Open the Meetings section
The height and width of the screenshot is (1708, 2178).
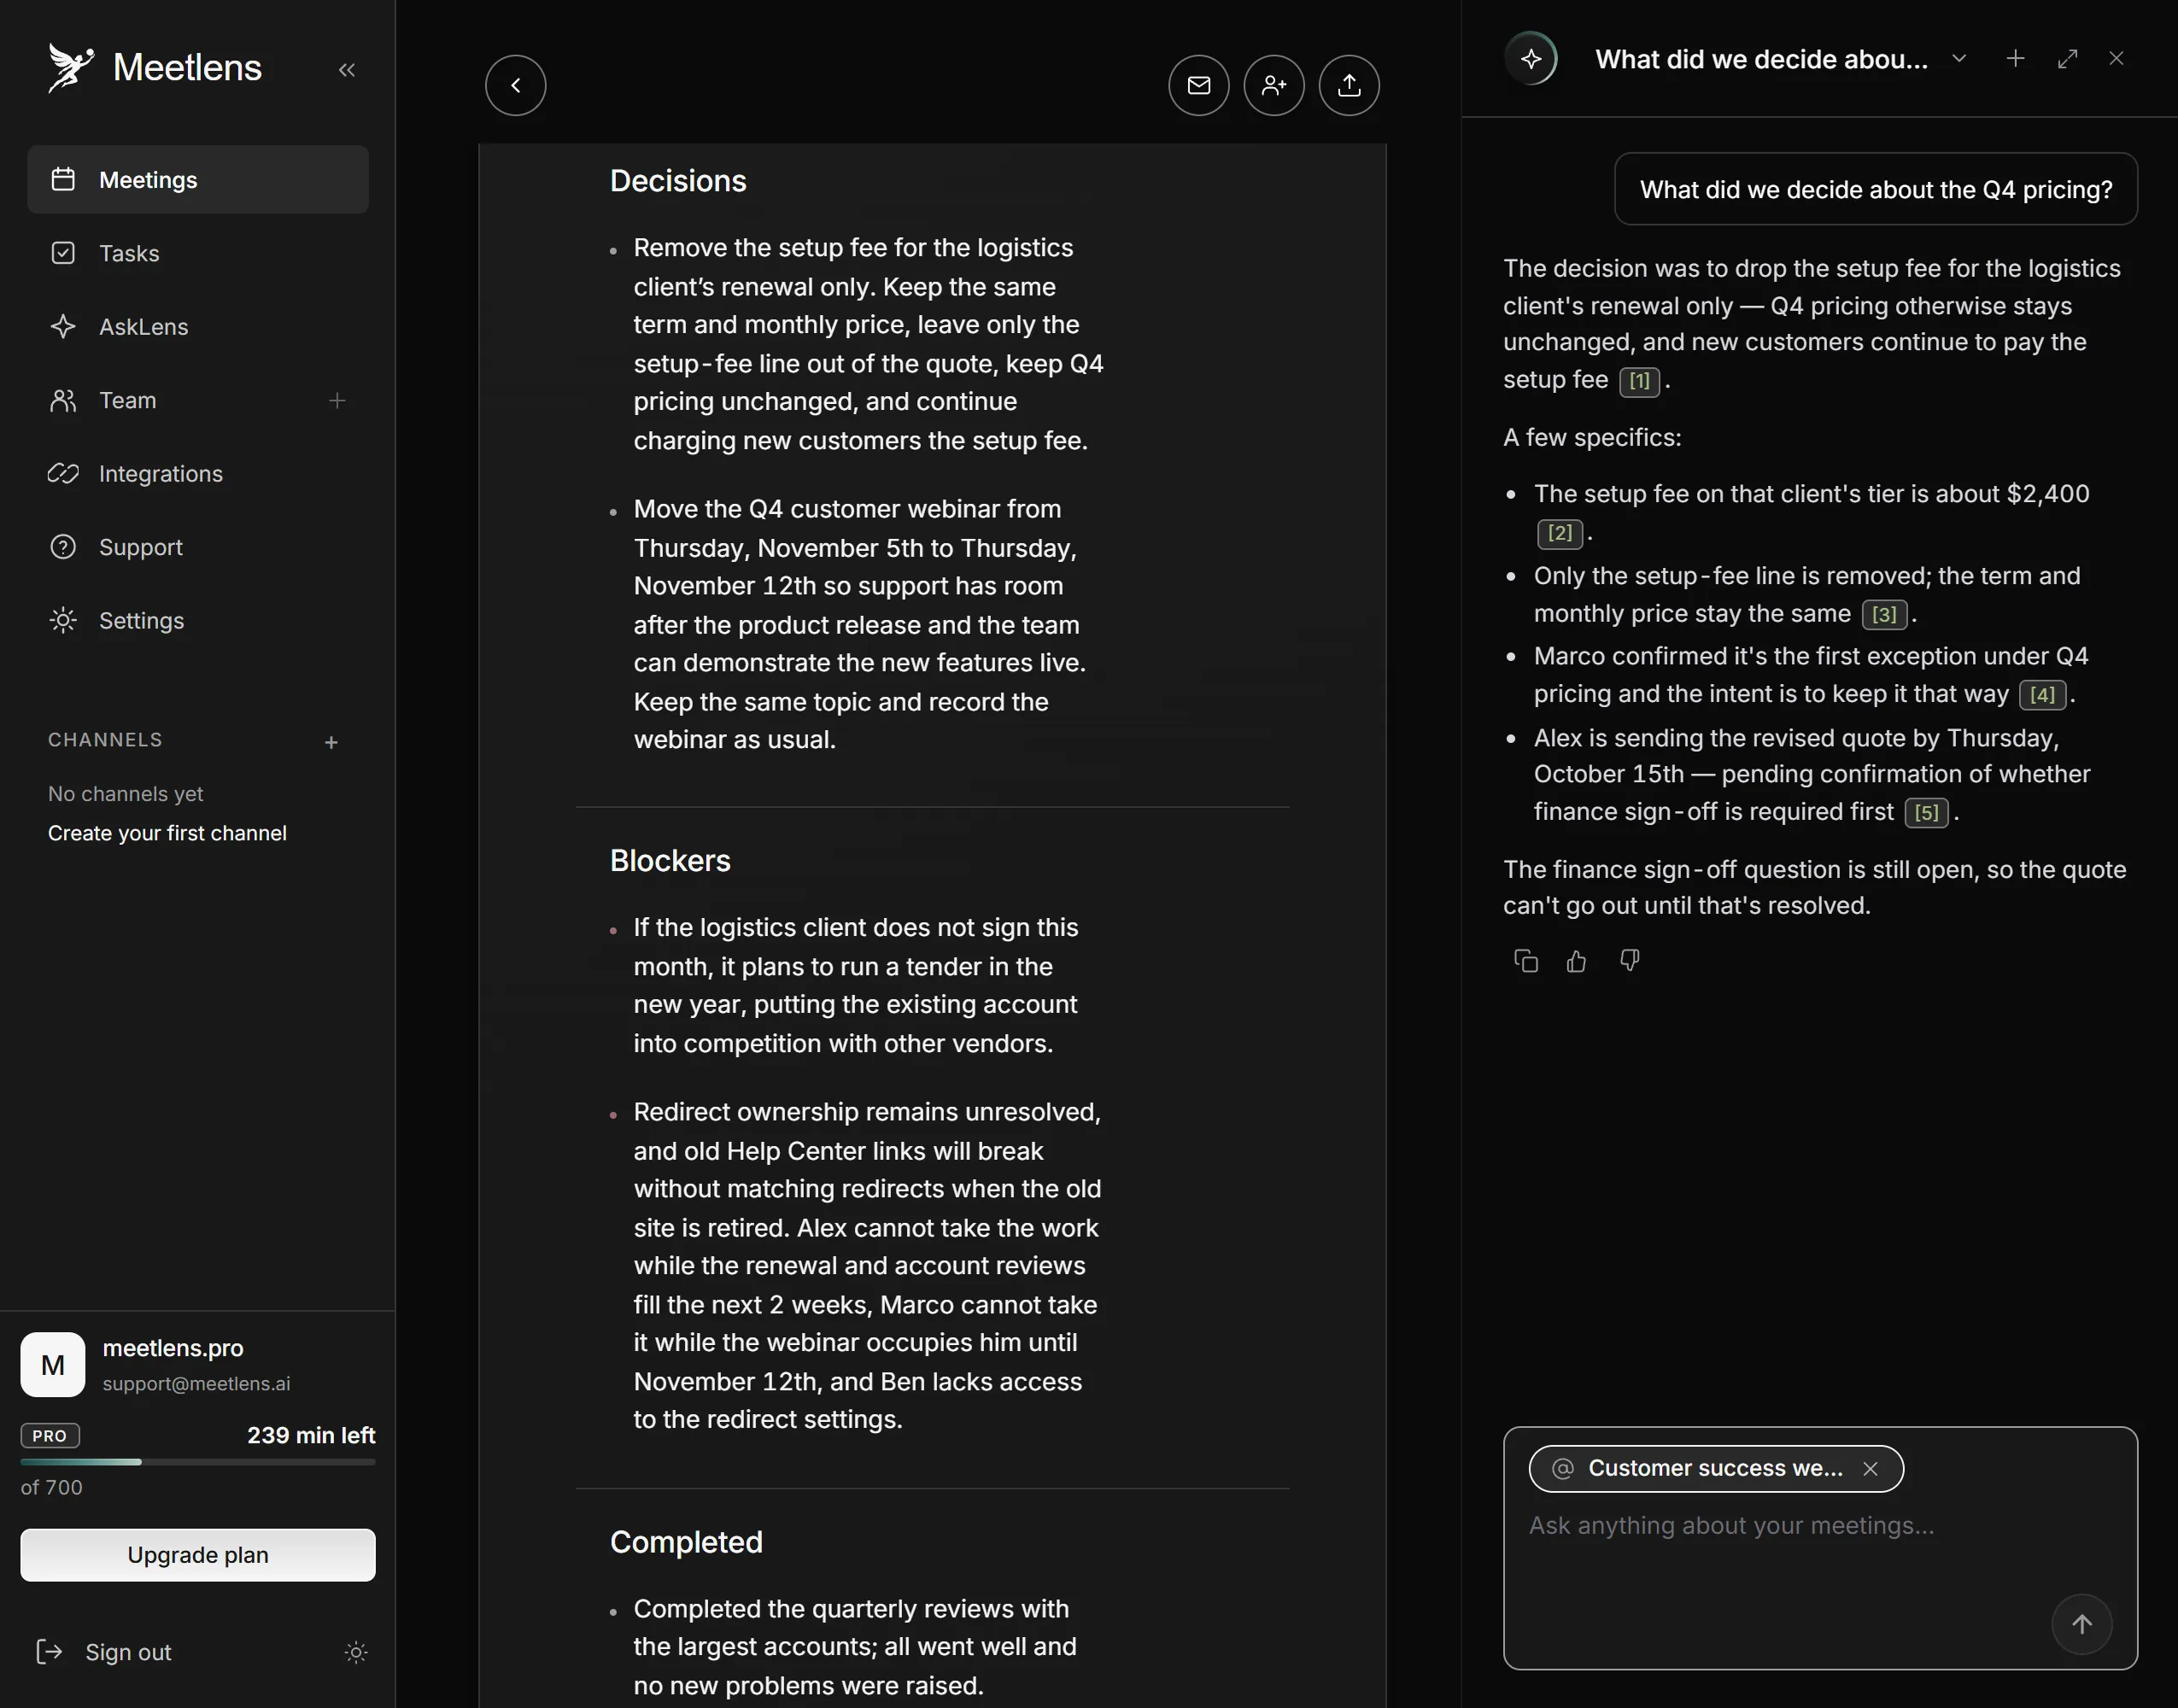[x=198, y=180]
